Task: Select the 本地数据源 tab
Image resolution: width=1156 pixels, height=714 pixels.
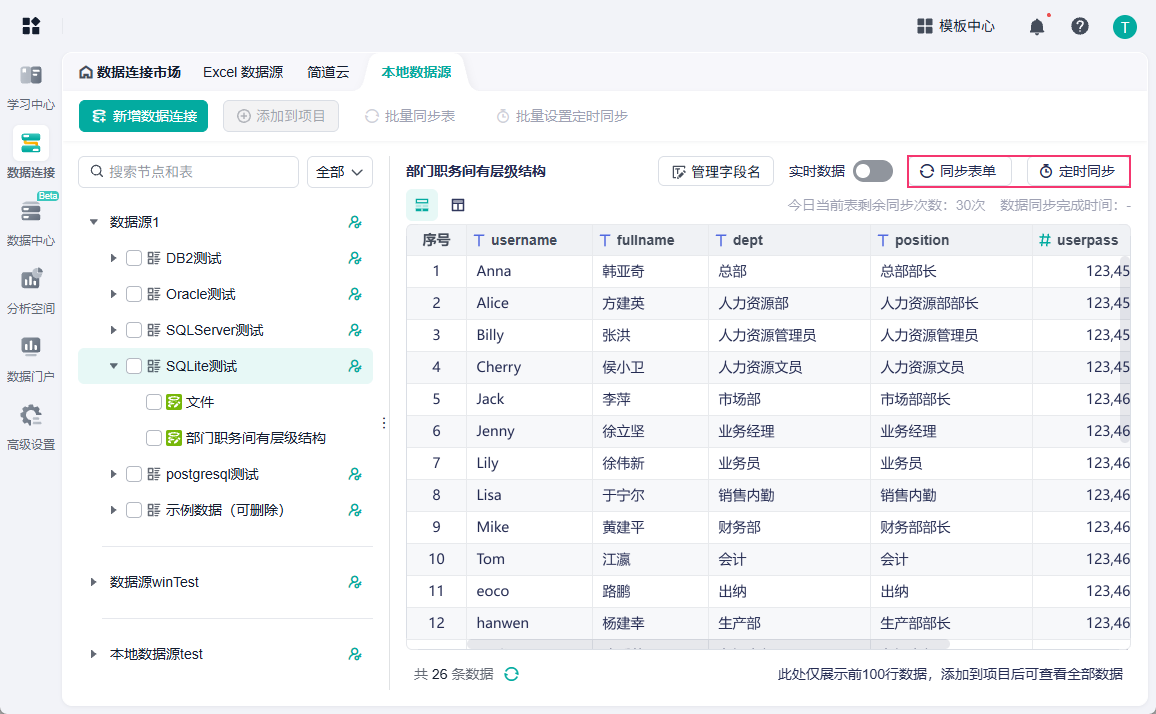Action: (x=416, y=72)
